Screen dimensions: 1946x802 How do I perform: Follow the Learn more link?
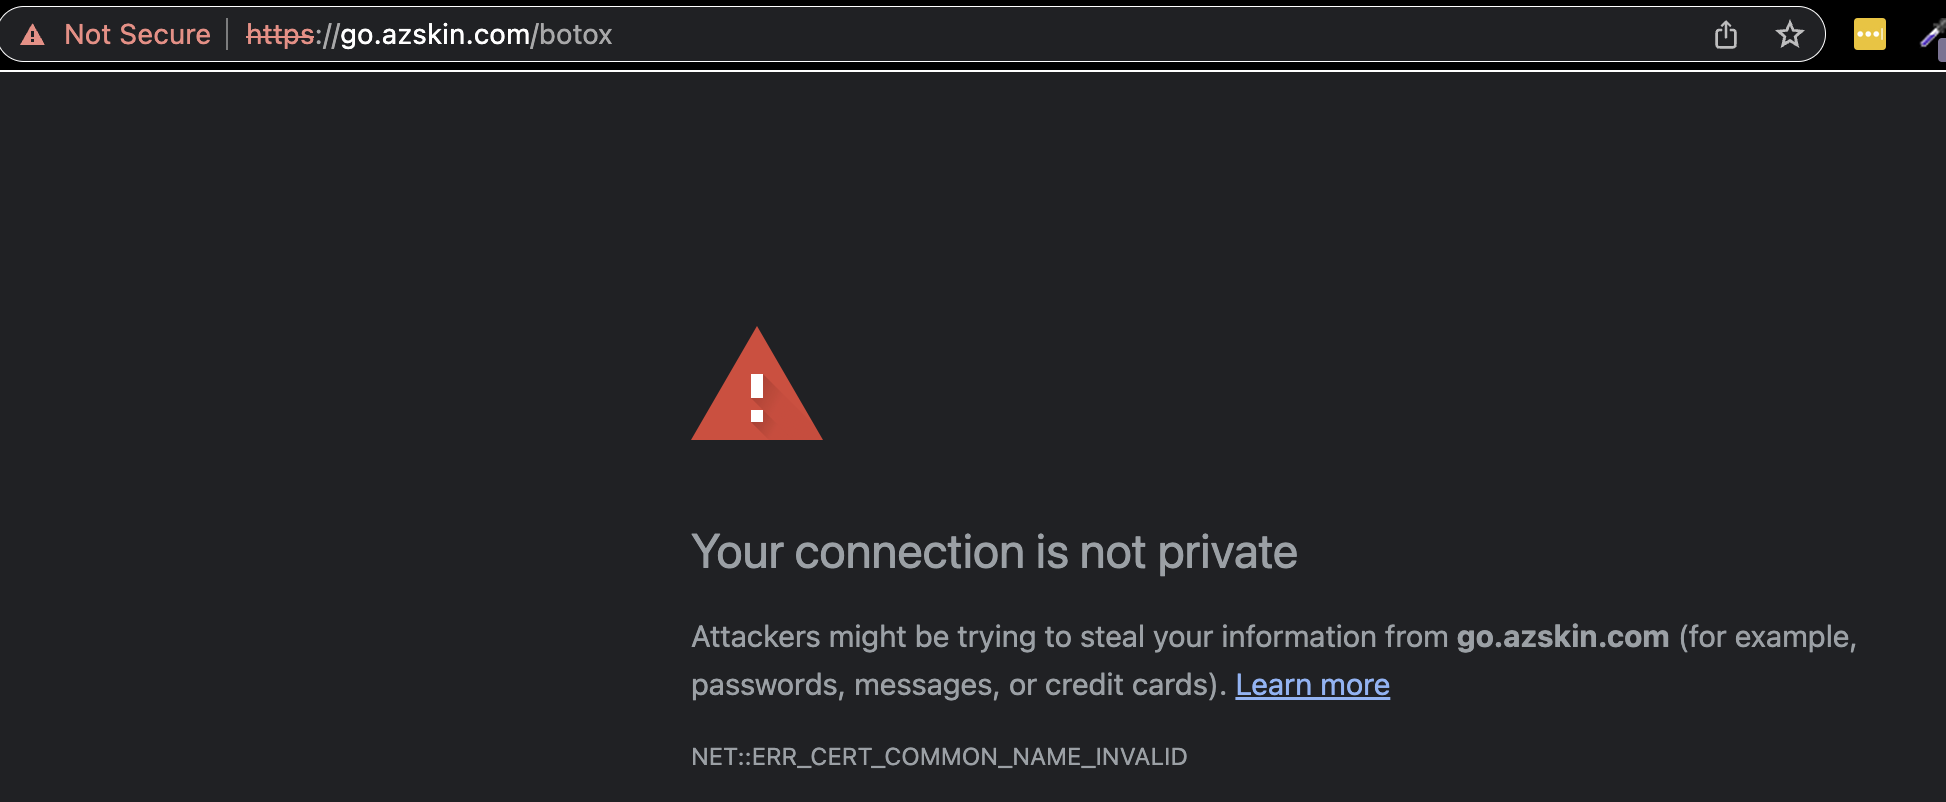[1312, 685]
